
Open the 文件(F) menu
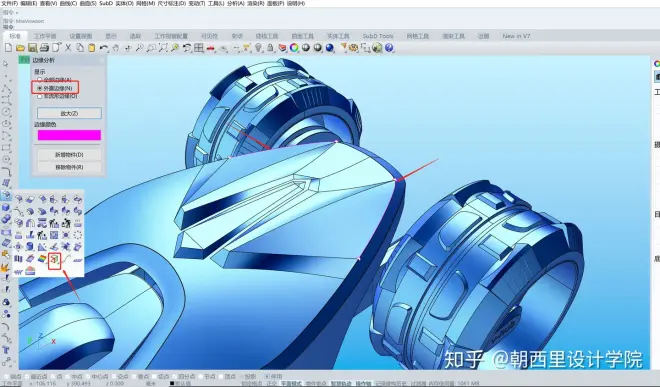pos(9,3)
